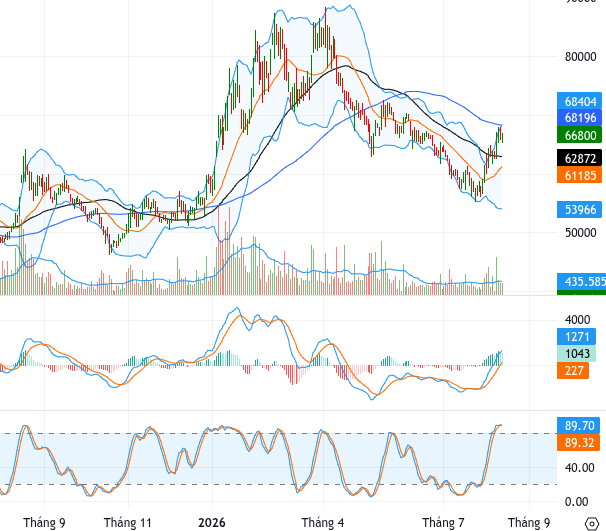This screenshot has height=531, width=606.
Task: Click the green 66800 last price label
Action: [580, 135]
